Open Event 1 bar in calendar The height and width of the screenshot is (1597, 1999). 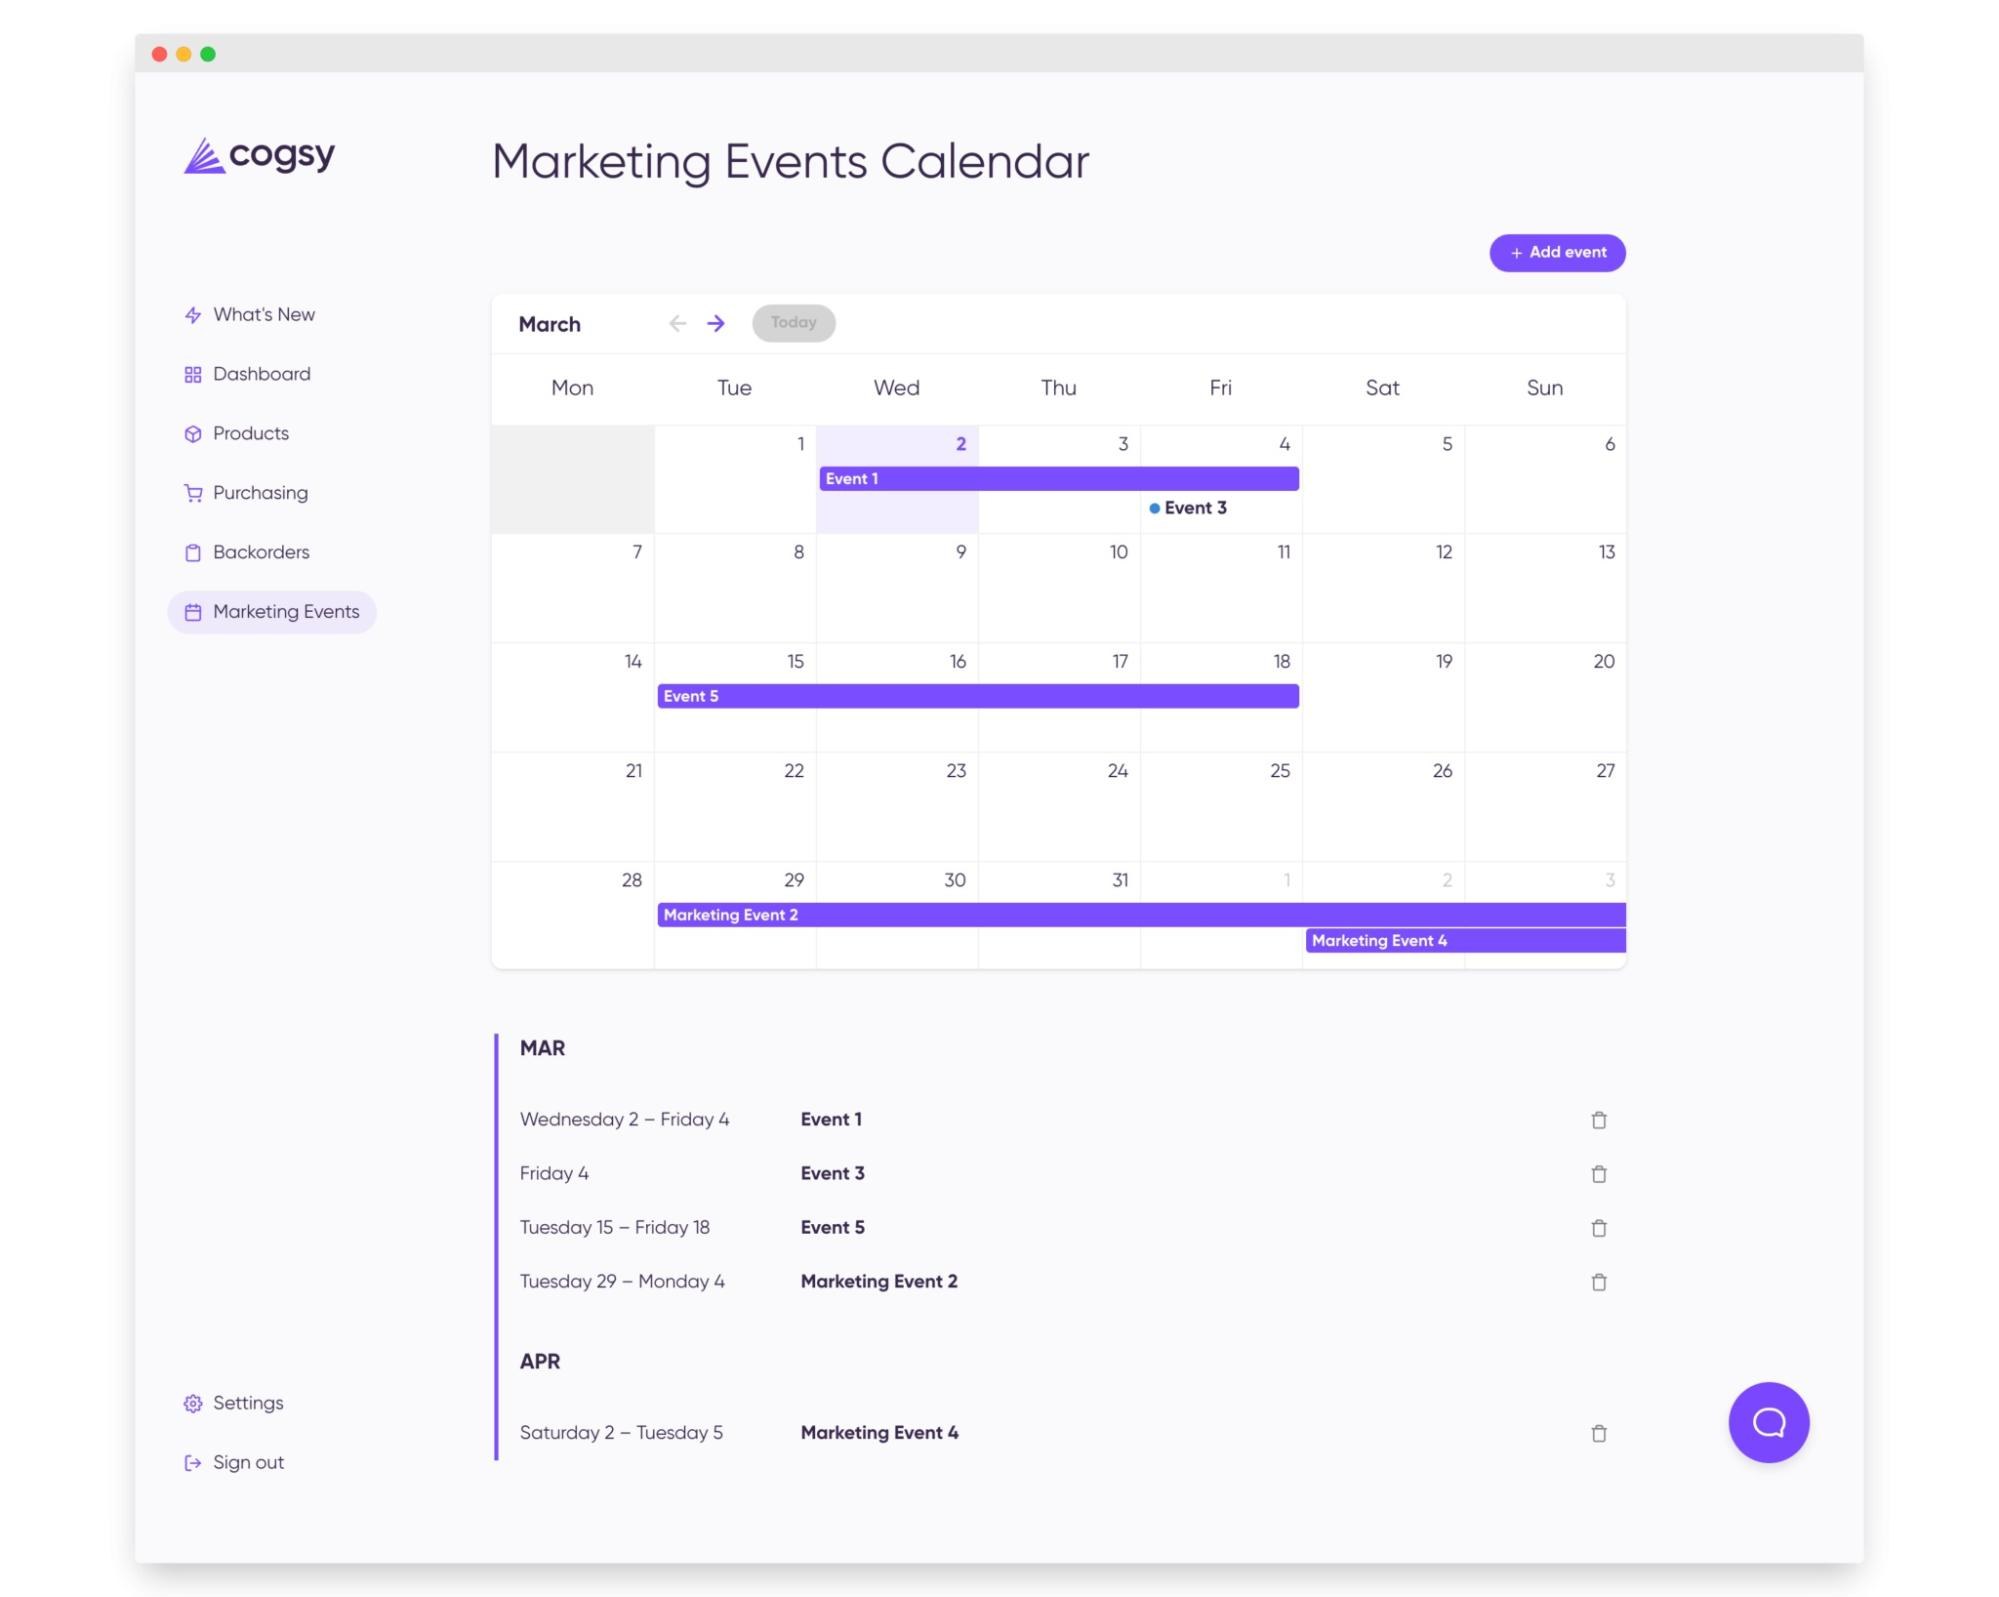point(1059,479)
